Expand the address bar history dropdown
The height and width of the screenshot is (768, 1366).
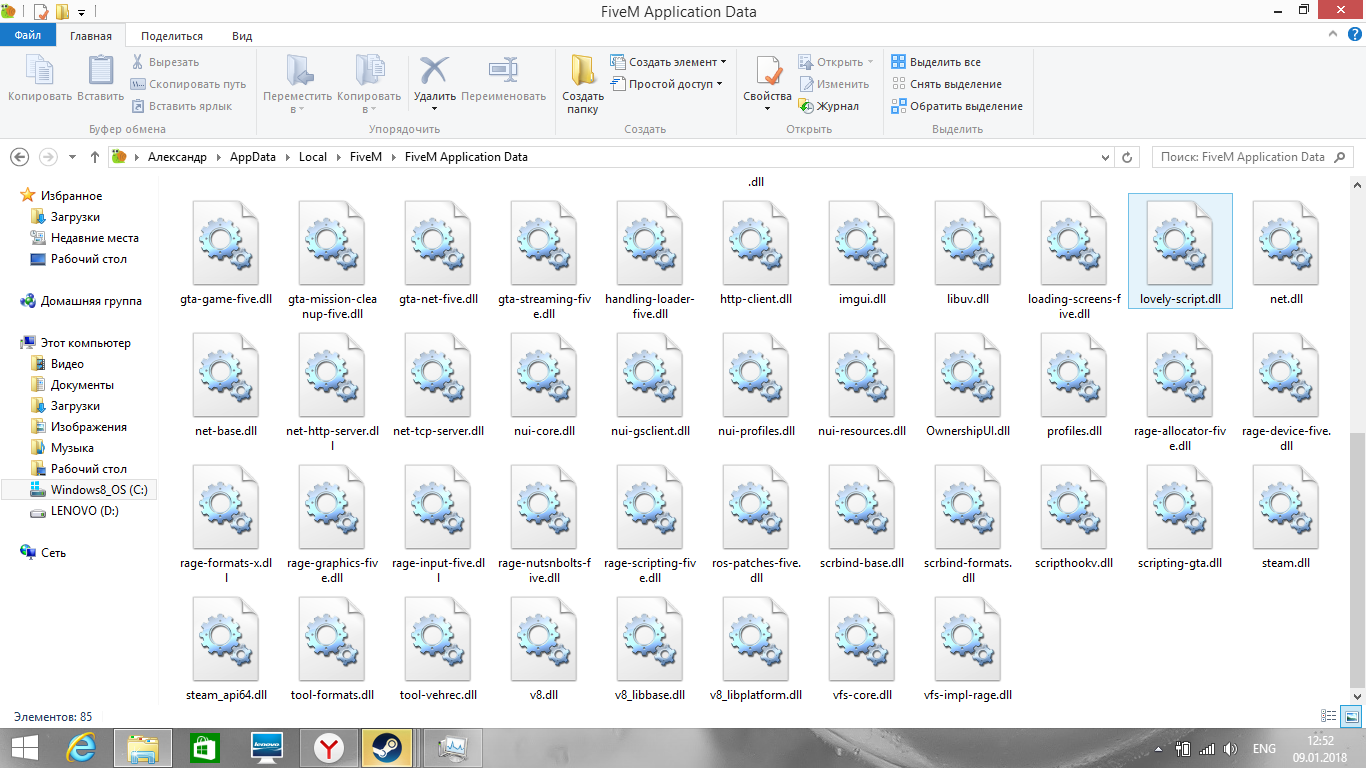pos(1105,157)
